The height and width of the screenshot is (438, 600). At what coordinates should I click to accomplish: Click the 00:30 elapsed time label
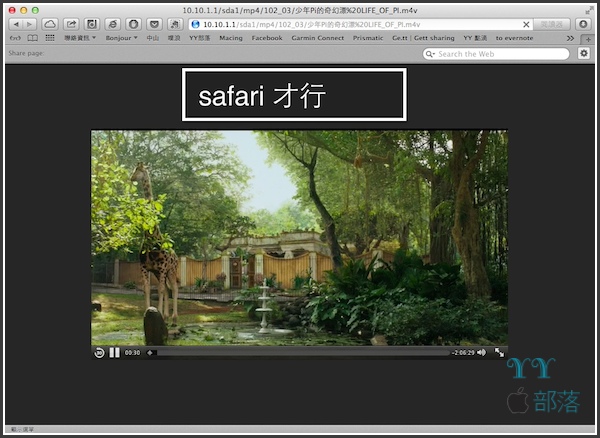point(132,353)
